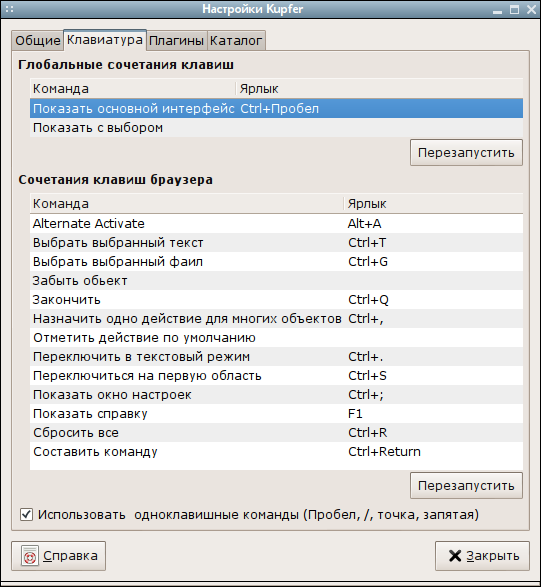Select the Показать с выбором row
The height and width of the screenshot is (587, 541).
[276, 128]
